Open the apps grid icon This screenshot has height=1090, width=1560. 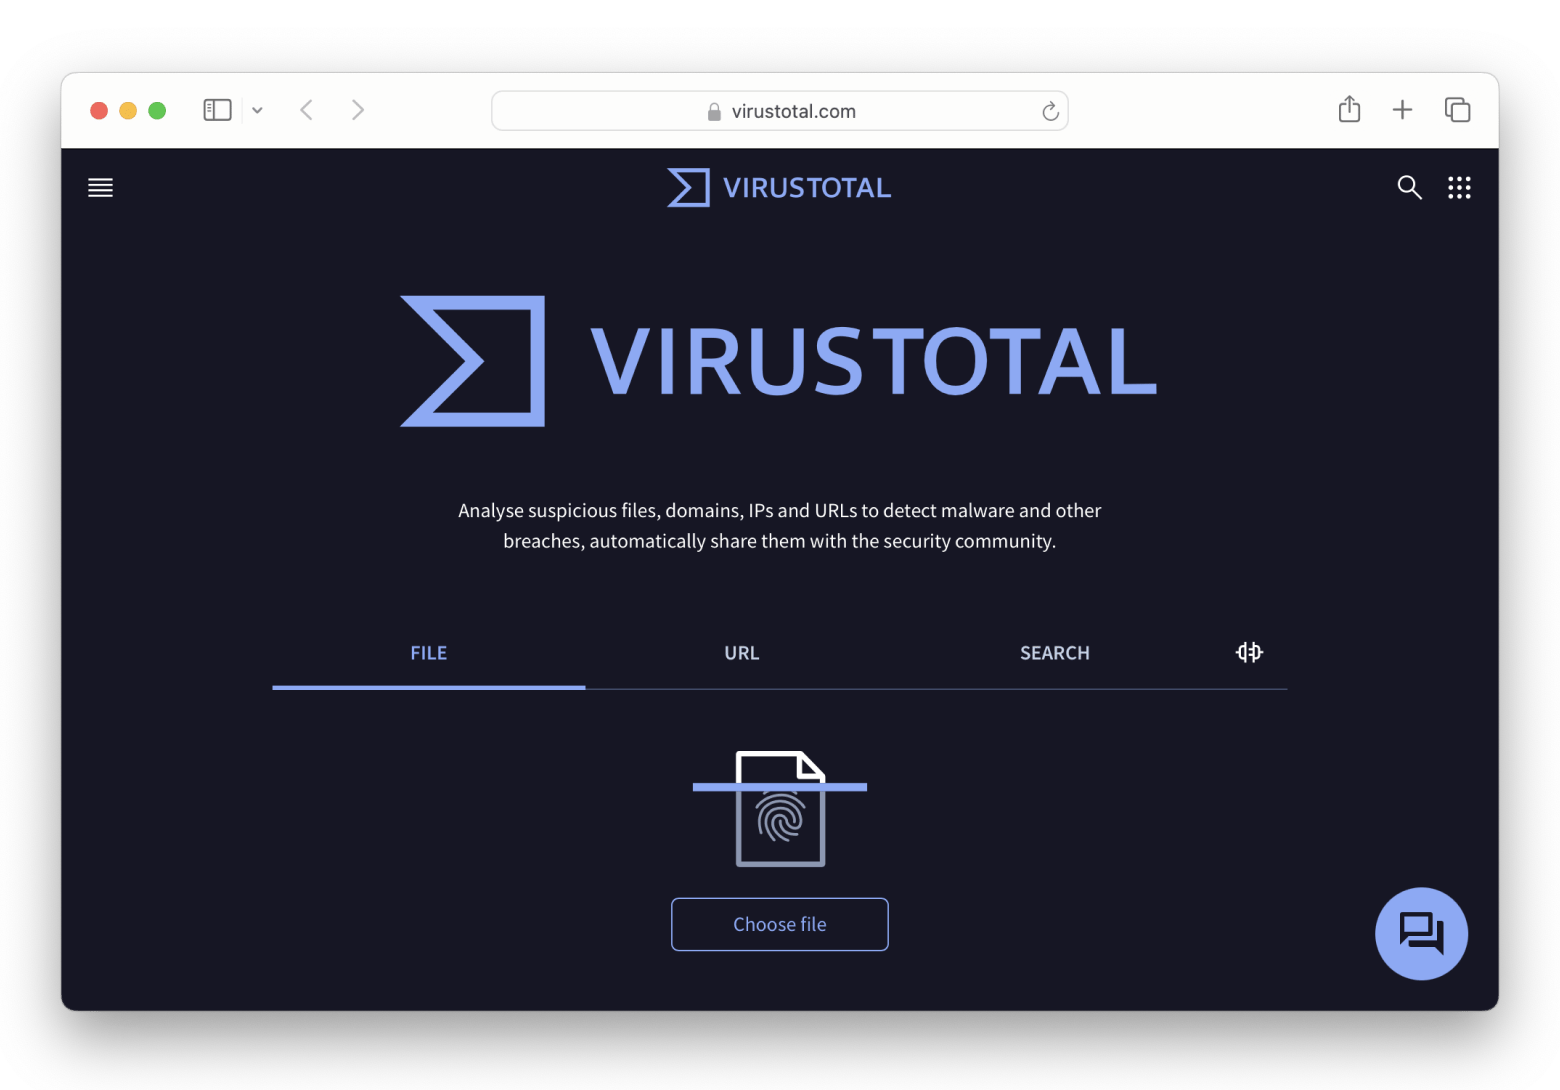tap(1459, 187)
